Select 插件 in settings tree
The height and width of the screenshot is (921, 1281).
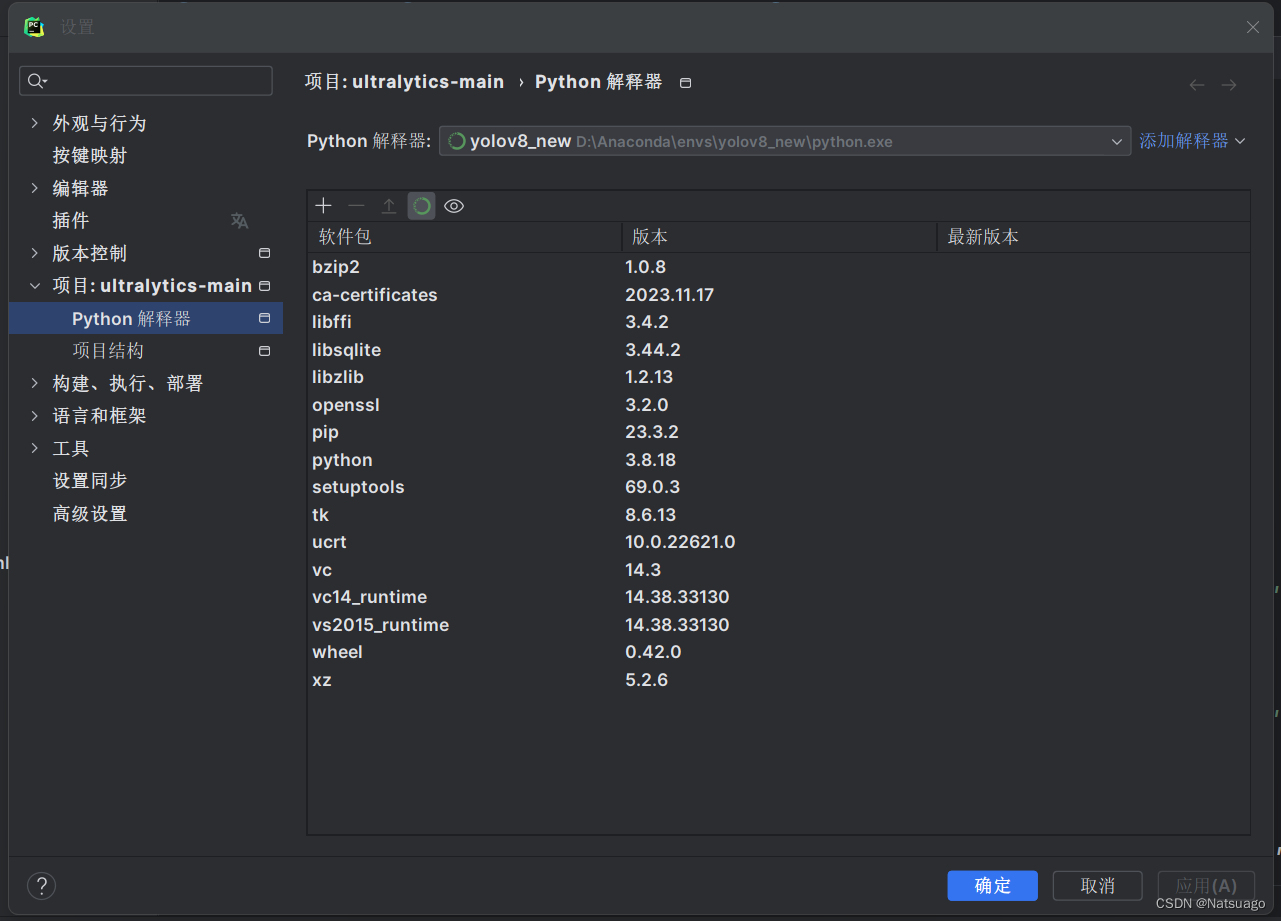[x=71, y=221]
